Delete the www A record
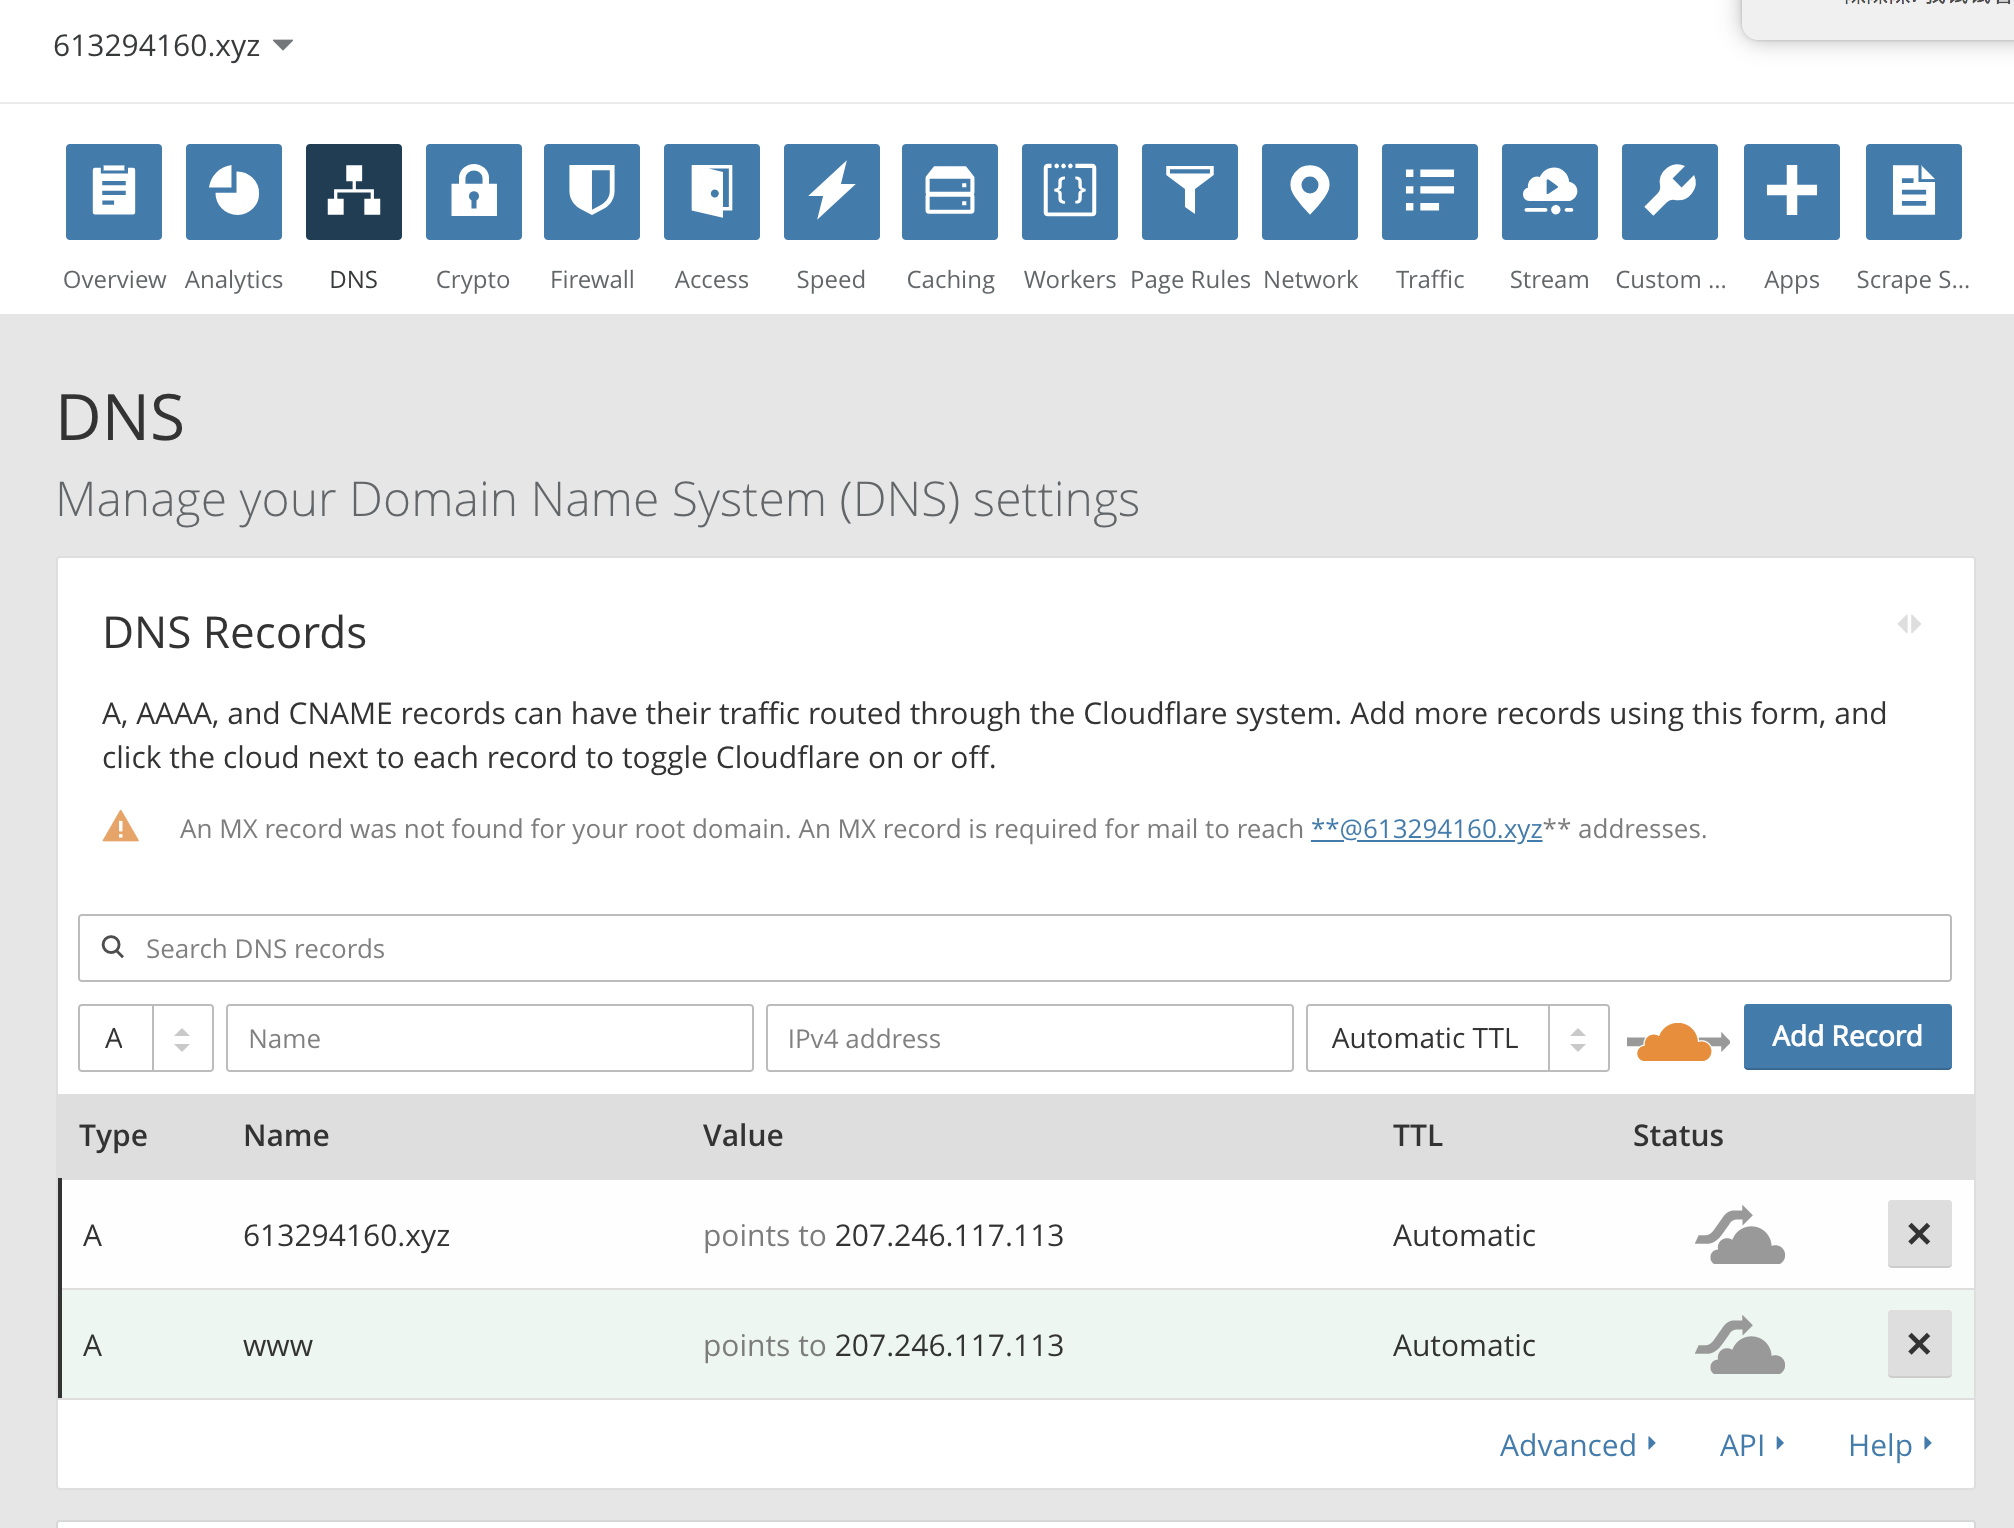Screen dimensions: 2014x1528 click(1919, 1344)
